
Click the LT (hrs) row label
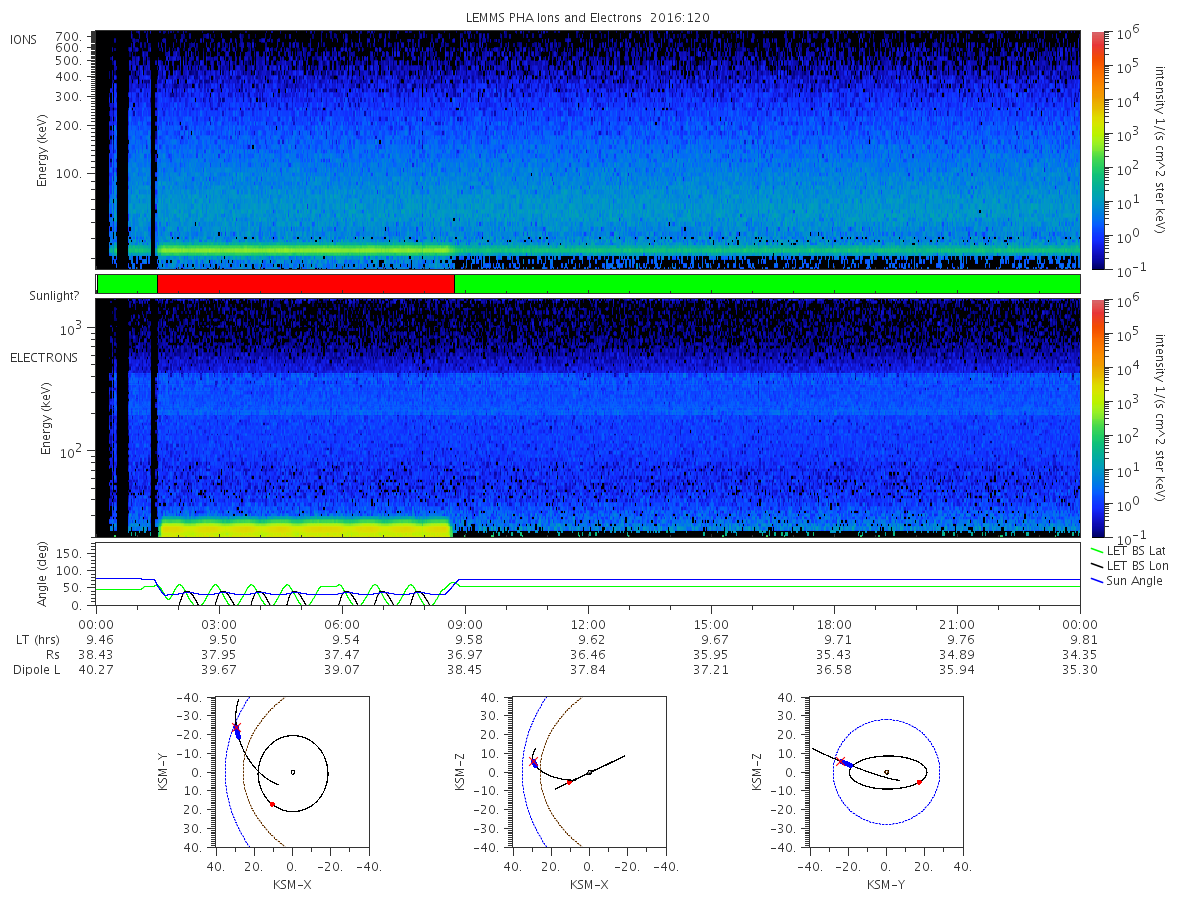(40, 639)
